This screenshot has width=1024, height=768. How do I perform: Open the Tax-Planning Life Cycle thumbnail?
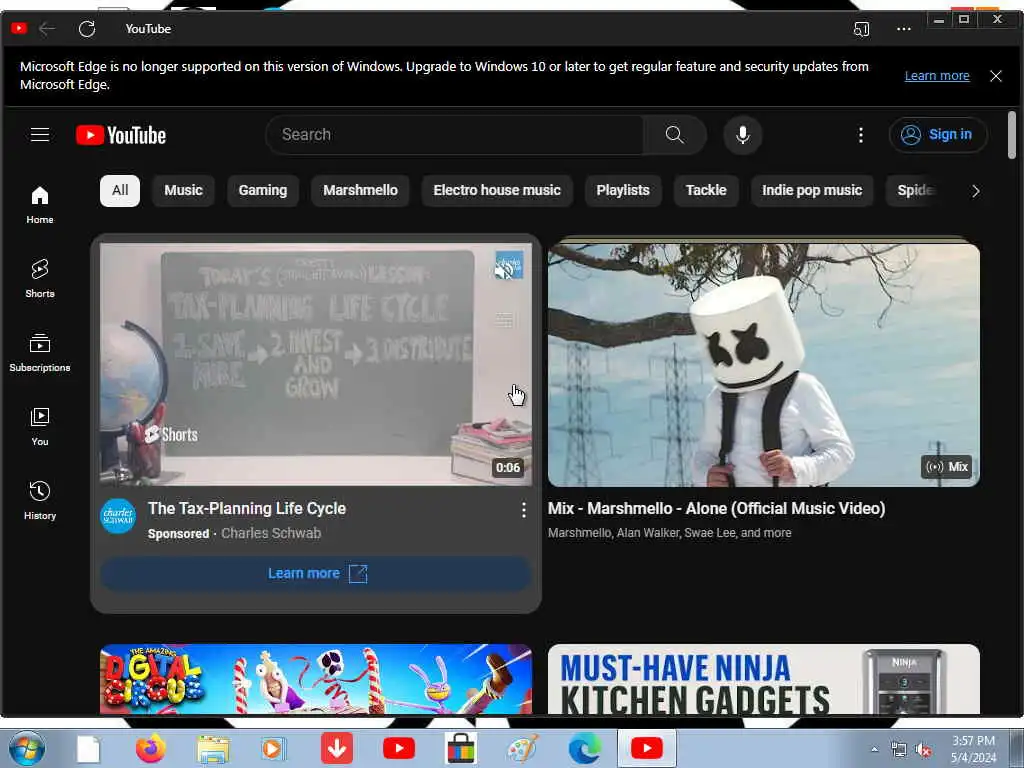(x=315, y=364)
